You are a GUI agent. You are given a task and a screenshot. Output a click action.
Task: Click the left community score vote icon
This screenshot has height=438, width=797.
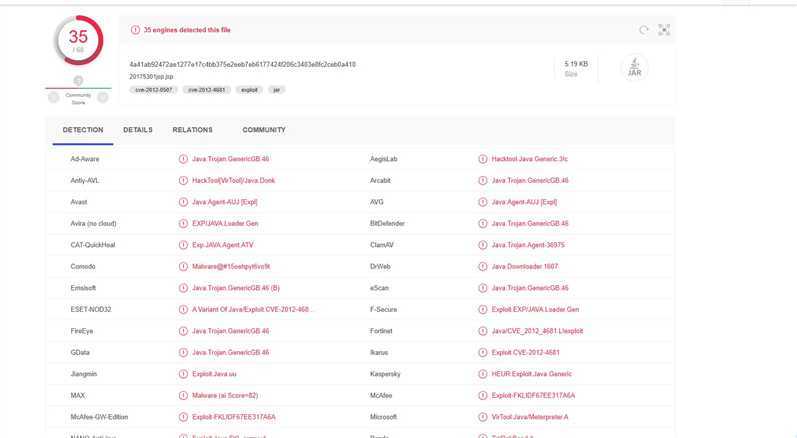click(53, 97)
